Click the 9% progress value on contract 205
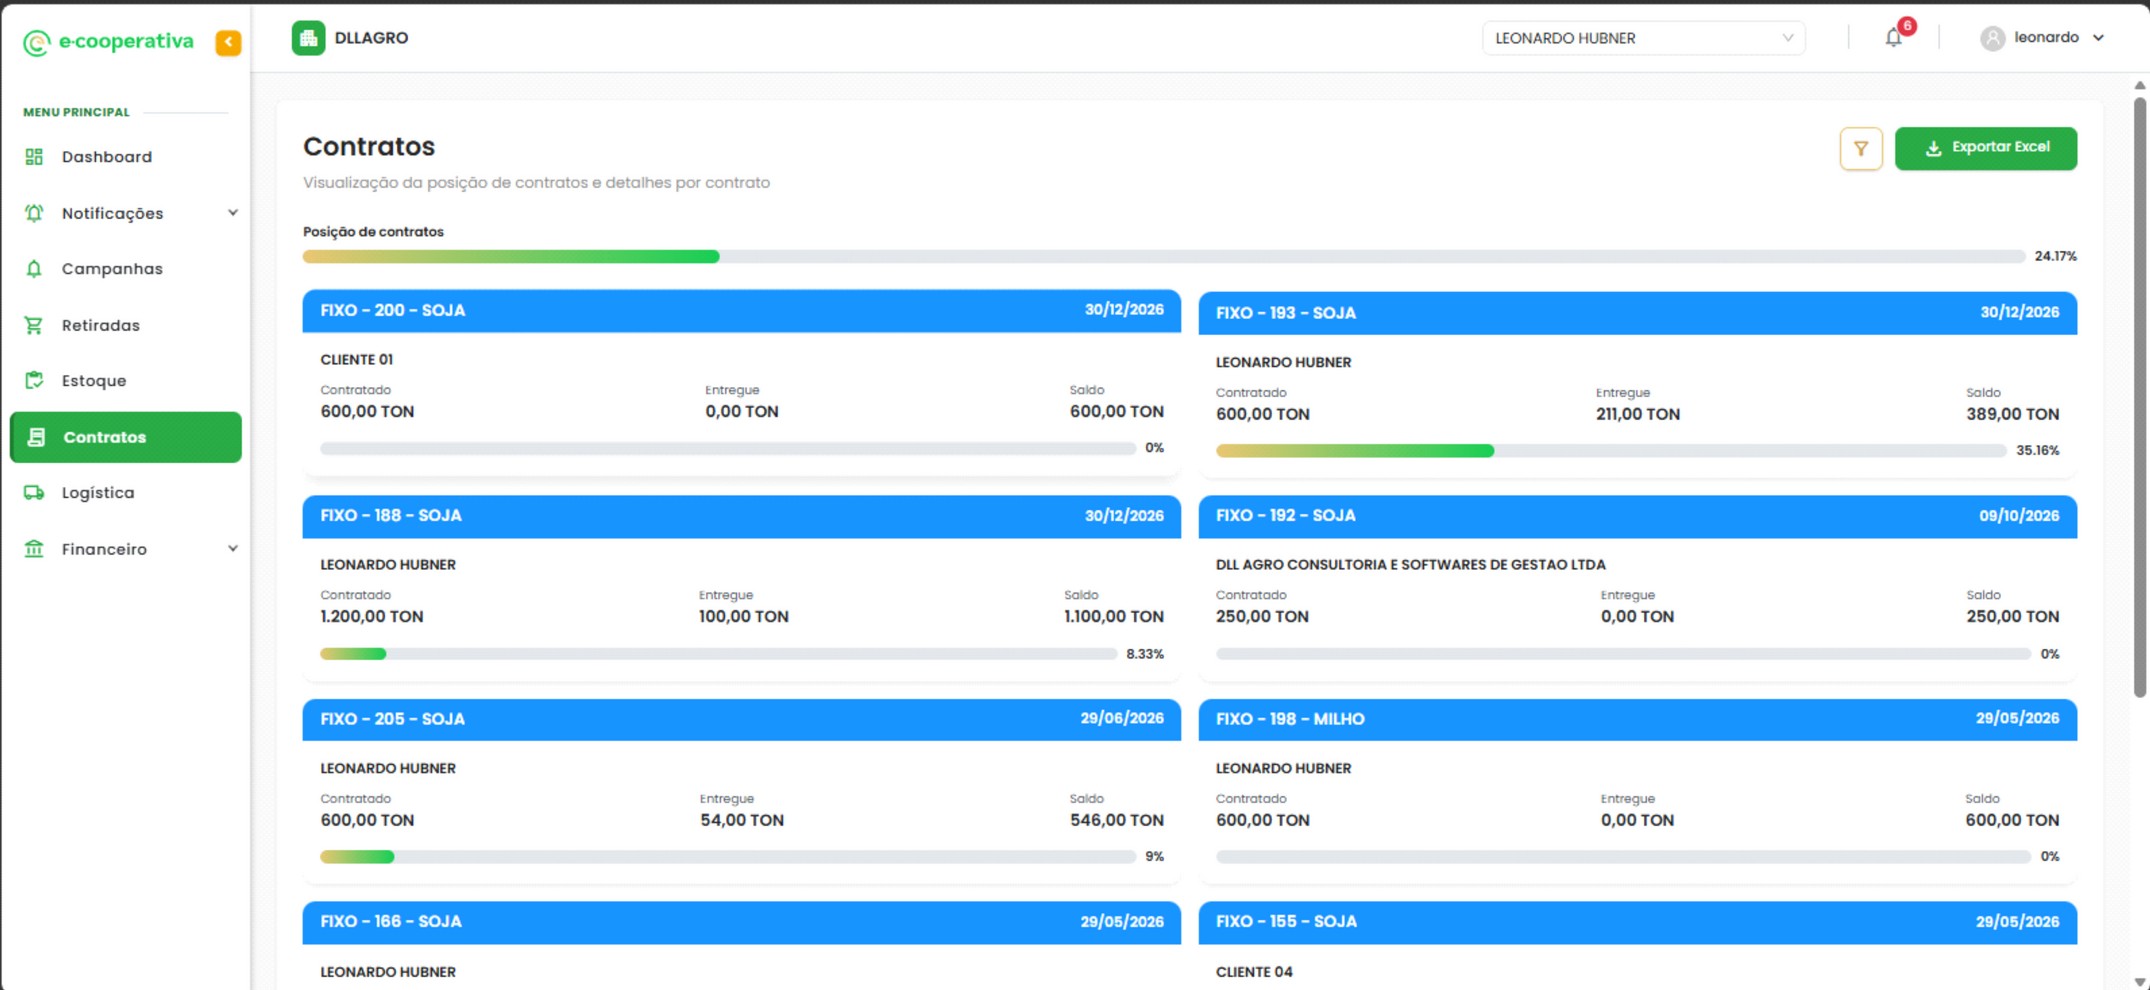Image resolution: width=2150 pixels, height=990 pixels. (x=1154, y=857)
